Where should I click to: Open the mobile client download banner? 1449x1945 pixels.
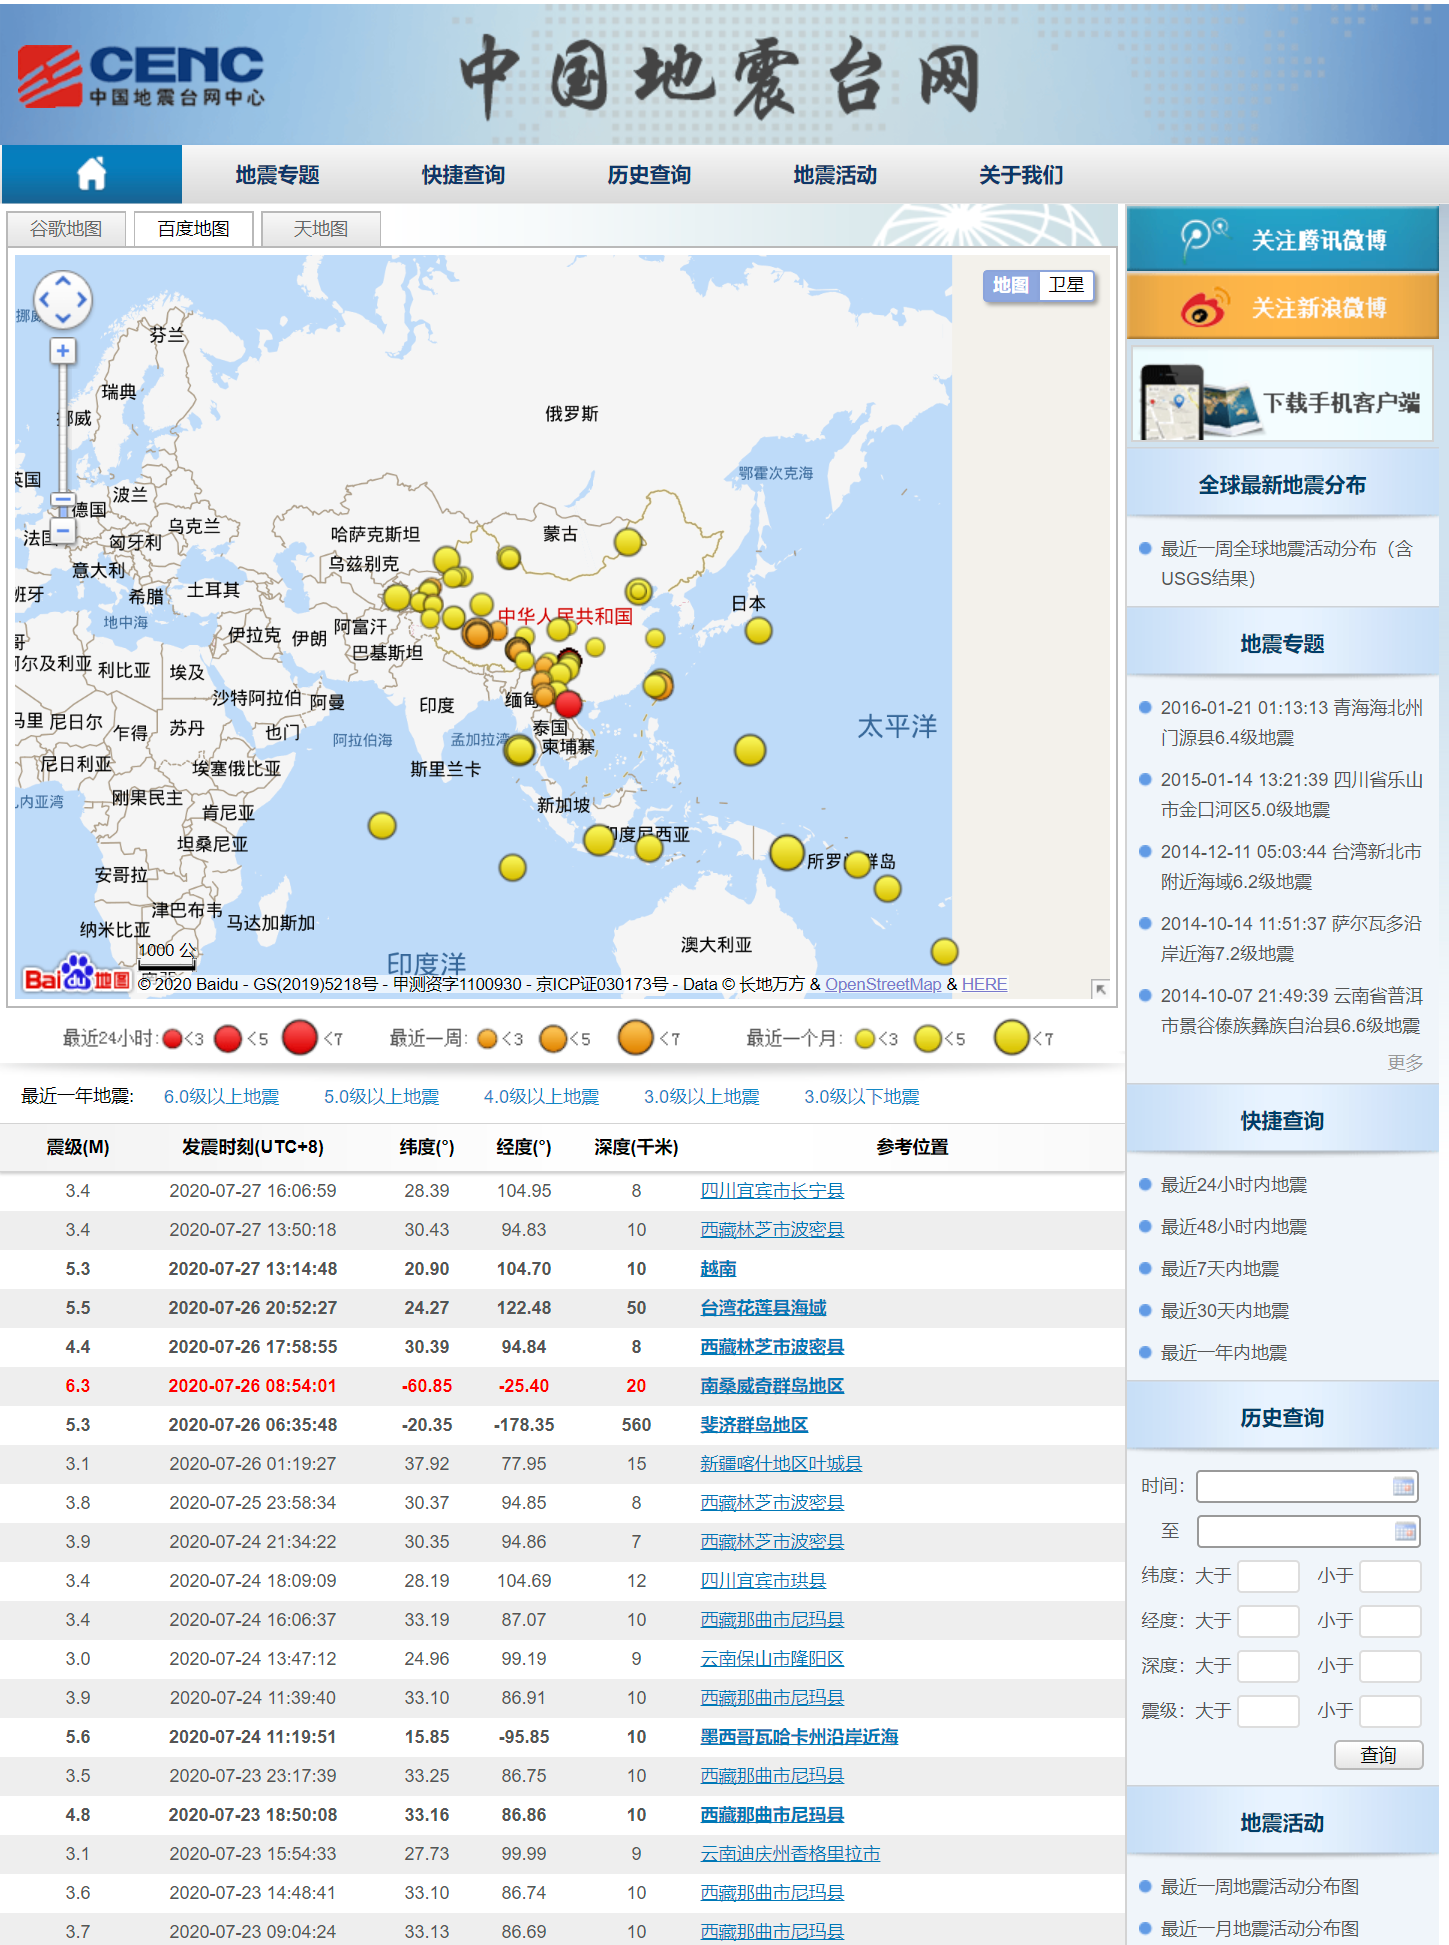[1282, 394]
